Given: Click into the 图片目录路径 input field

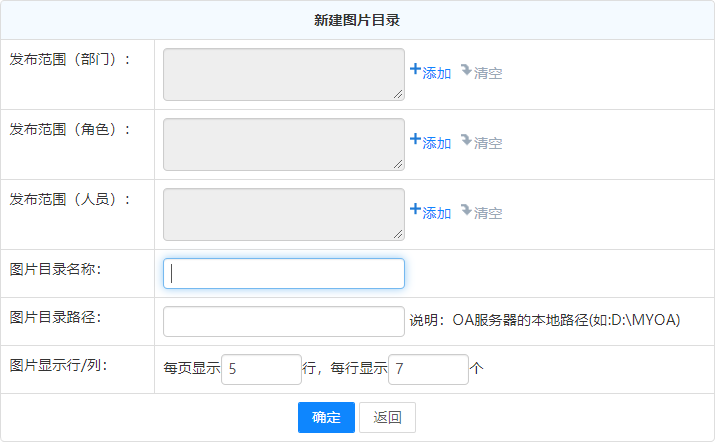Looking at the screenshot, I should coord(284,321).
